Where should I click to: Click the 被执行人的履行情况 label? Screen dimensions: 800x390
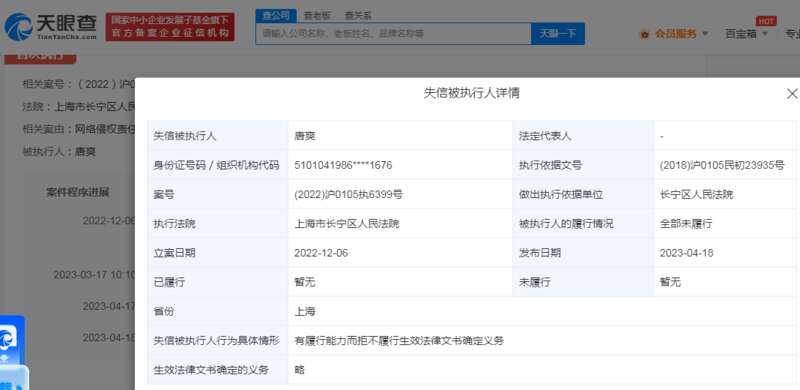566,224
